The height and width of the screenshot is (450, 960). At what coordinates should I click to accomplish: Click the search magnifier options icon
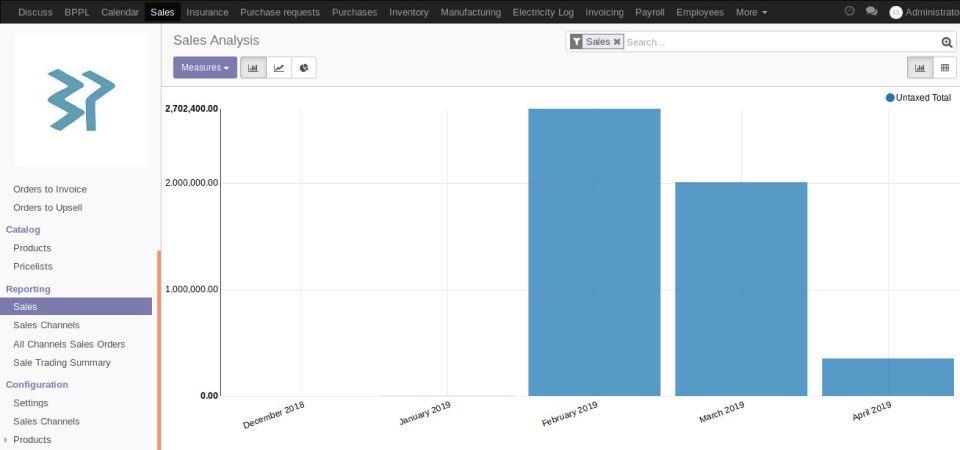[946, 42]
